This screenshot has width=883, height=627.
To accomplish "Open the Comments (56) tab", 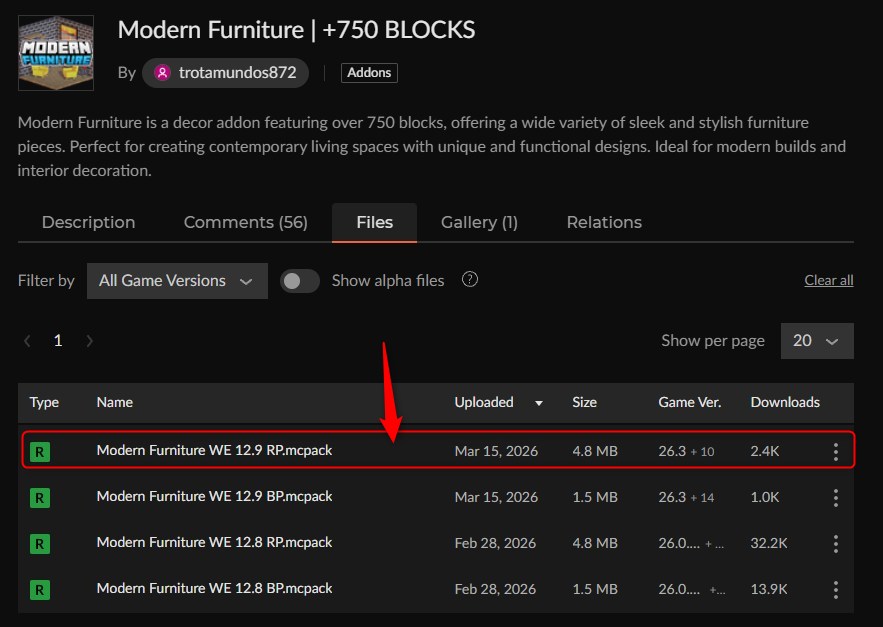I will coord(245,222).
